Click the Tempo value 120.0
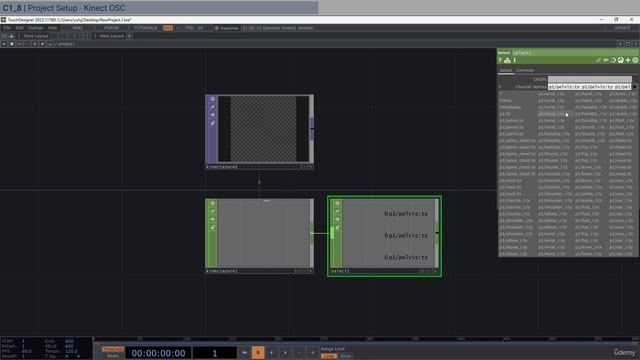Image resolution: width=640 pixels, height=360 pixels. tap(71, 351)
